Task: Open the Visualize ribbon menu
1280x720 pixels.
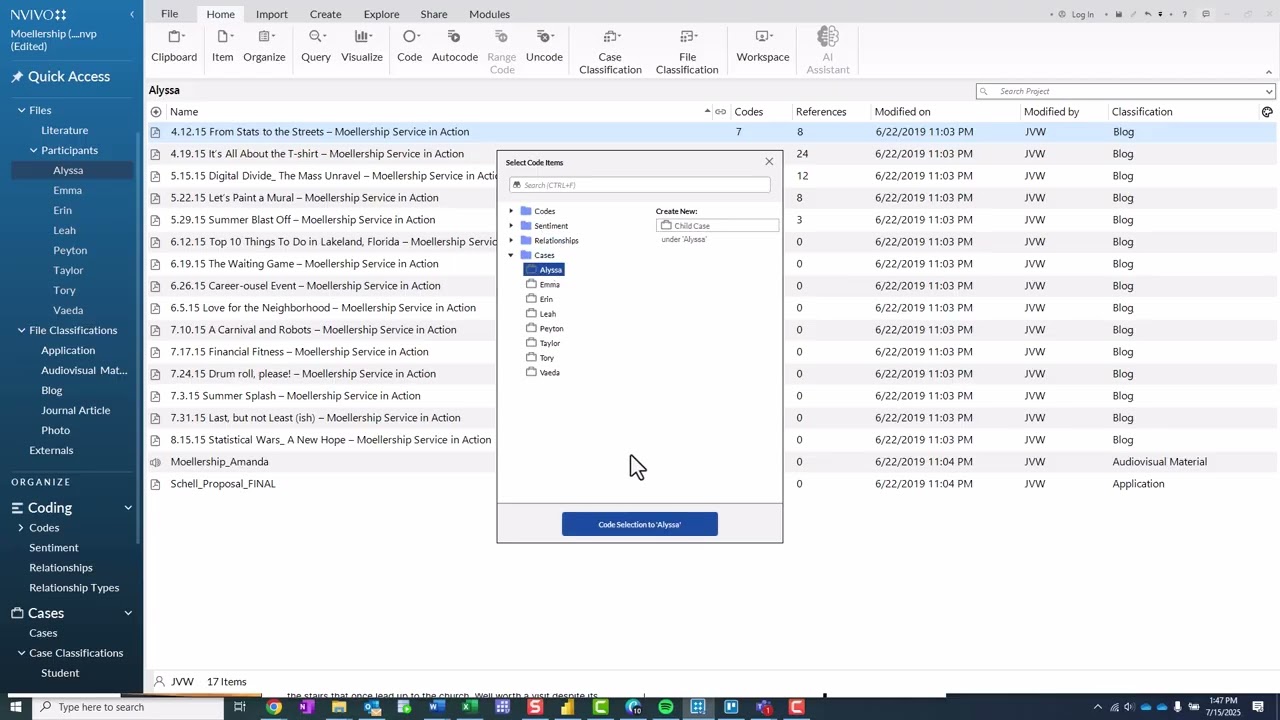Action: click(362, 47)
